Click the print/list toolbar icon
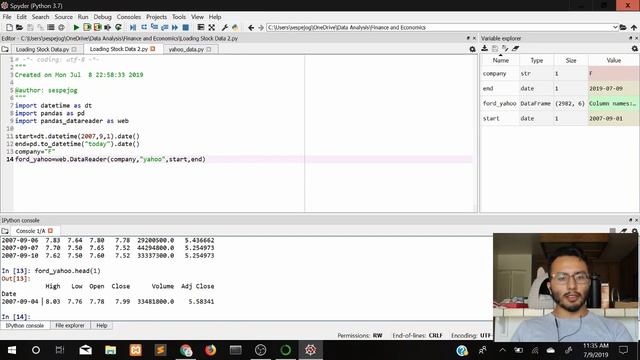 pyautogui.click(x=51, y=27)
